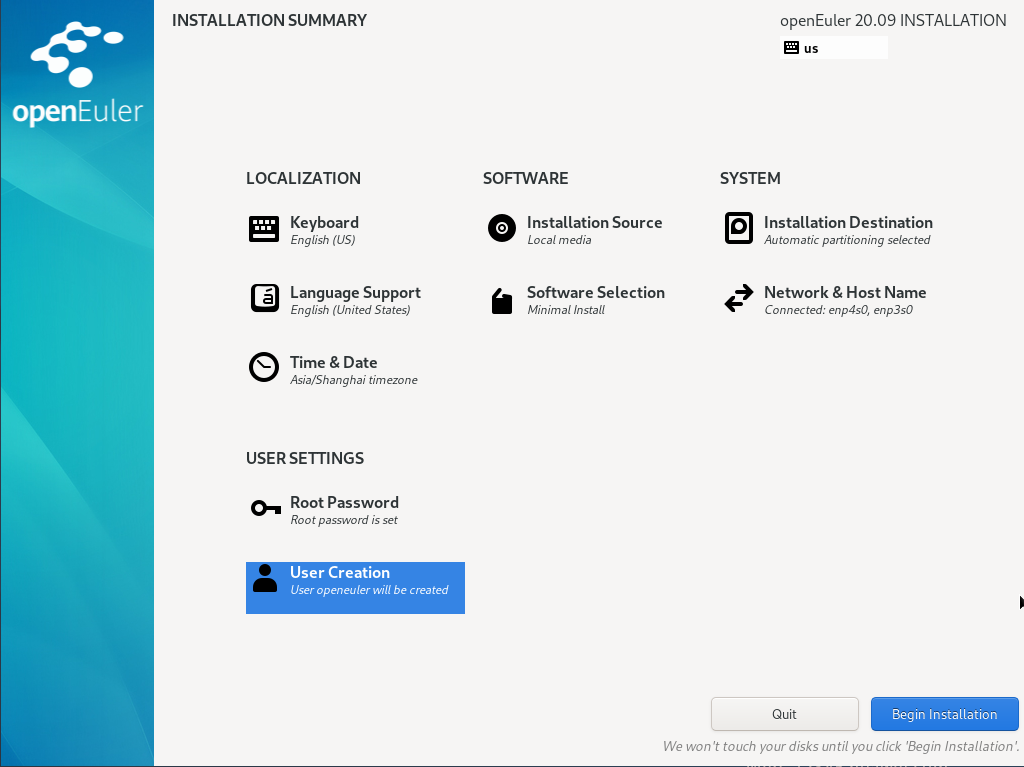
Task: Open Software Selection Minimal Install option
Action: [595, 301]
